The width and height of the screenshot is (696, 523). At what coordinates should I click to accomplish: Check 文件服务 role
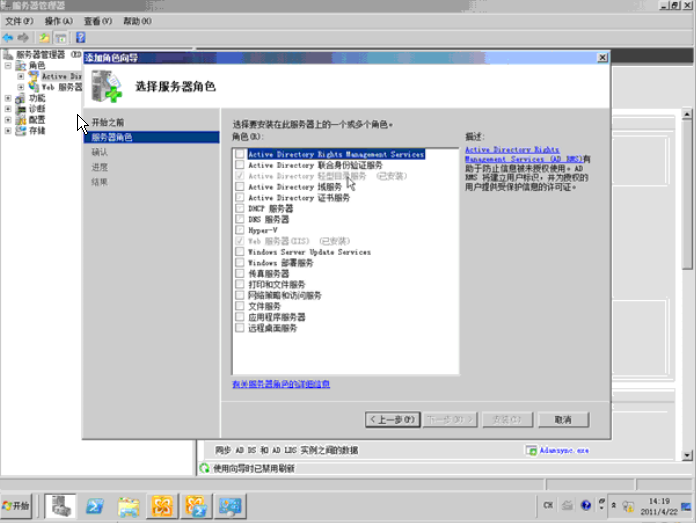point(240,306)
